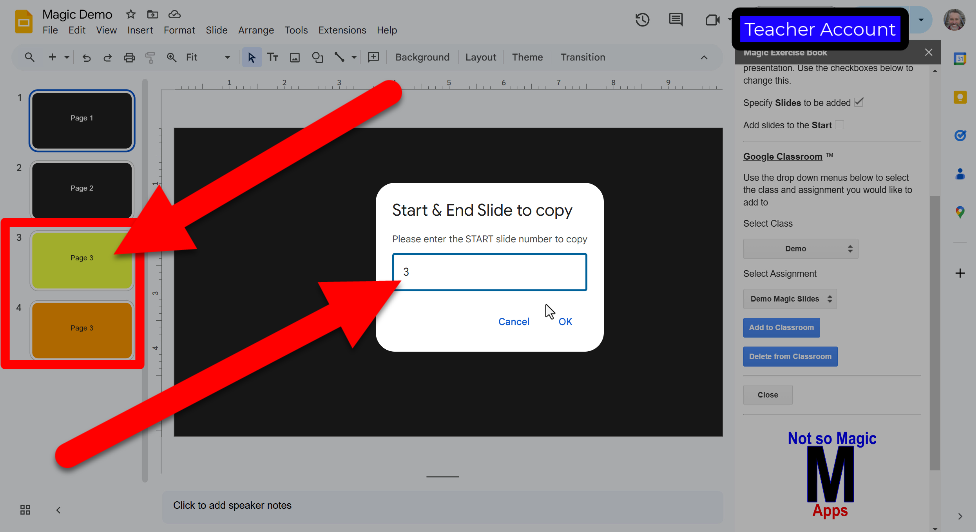Focus the START slide number input
Viewport: 976px width, 532px height.
(x=489, y=272)
